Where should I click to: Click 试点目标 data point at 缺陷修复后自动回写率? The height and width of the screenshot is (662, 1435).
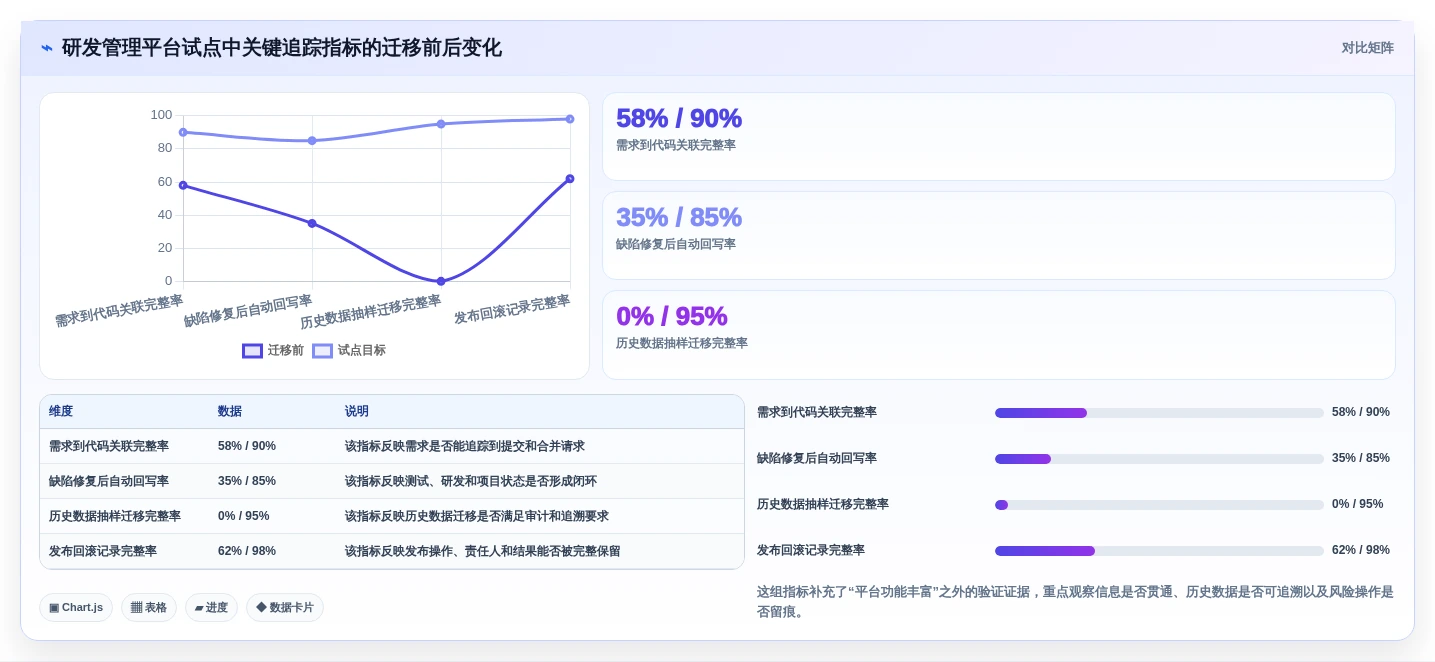pyautogui.click(x=312, y=141)
